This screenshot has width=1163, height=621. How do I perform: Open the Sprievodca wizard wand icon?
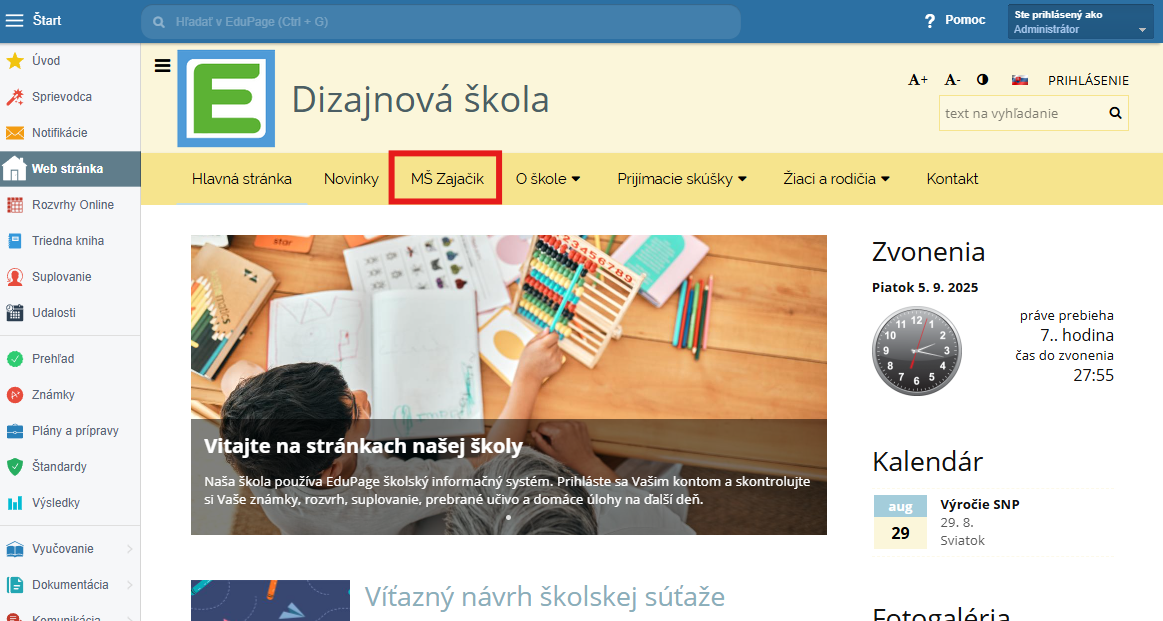(15, 97)
